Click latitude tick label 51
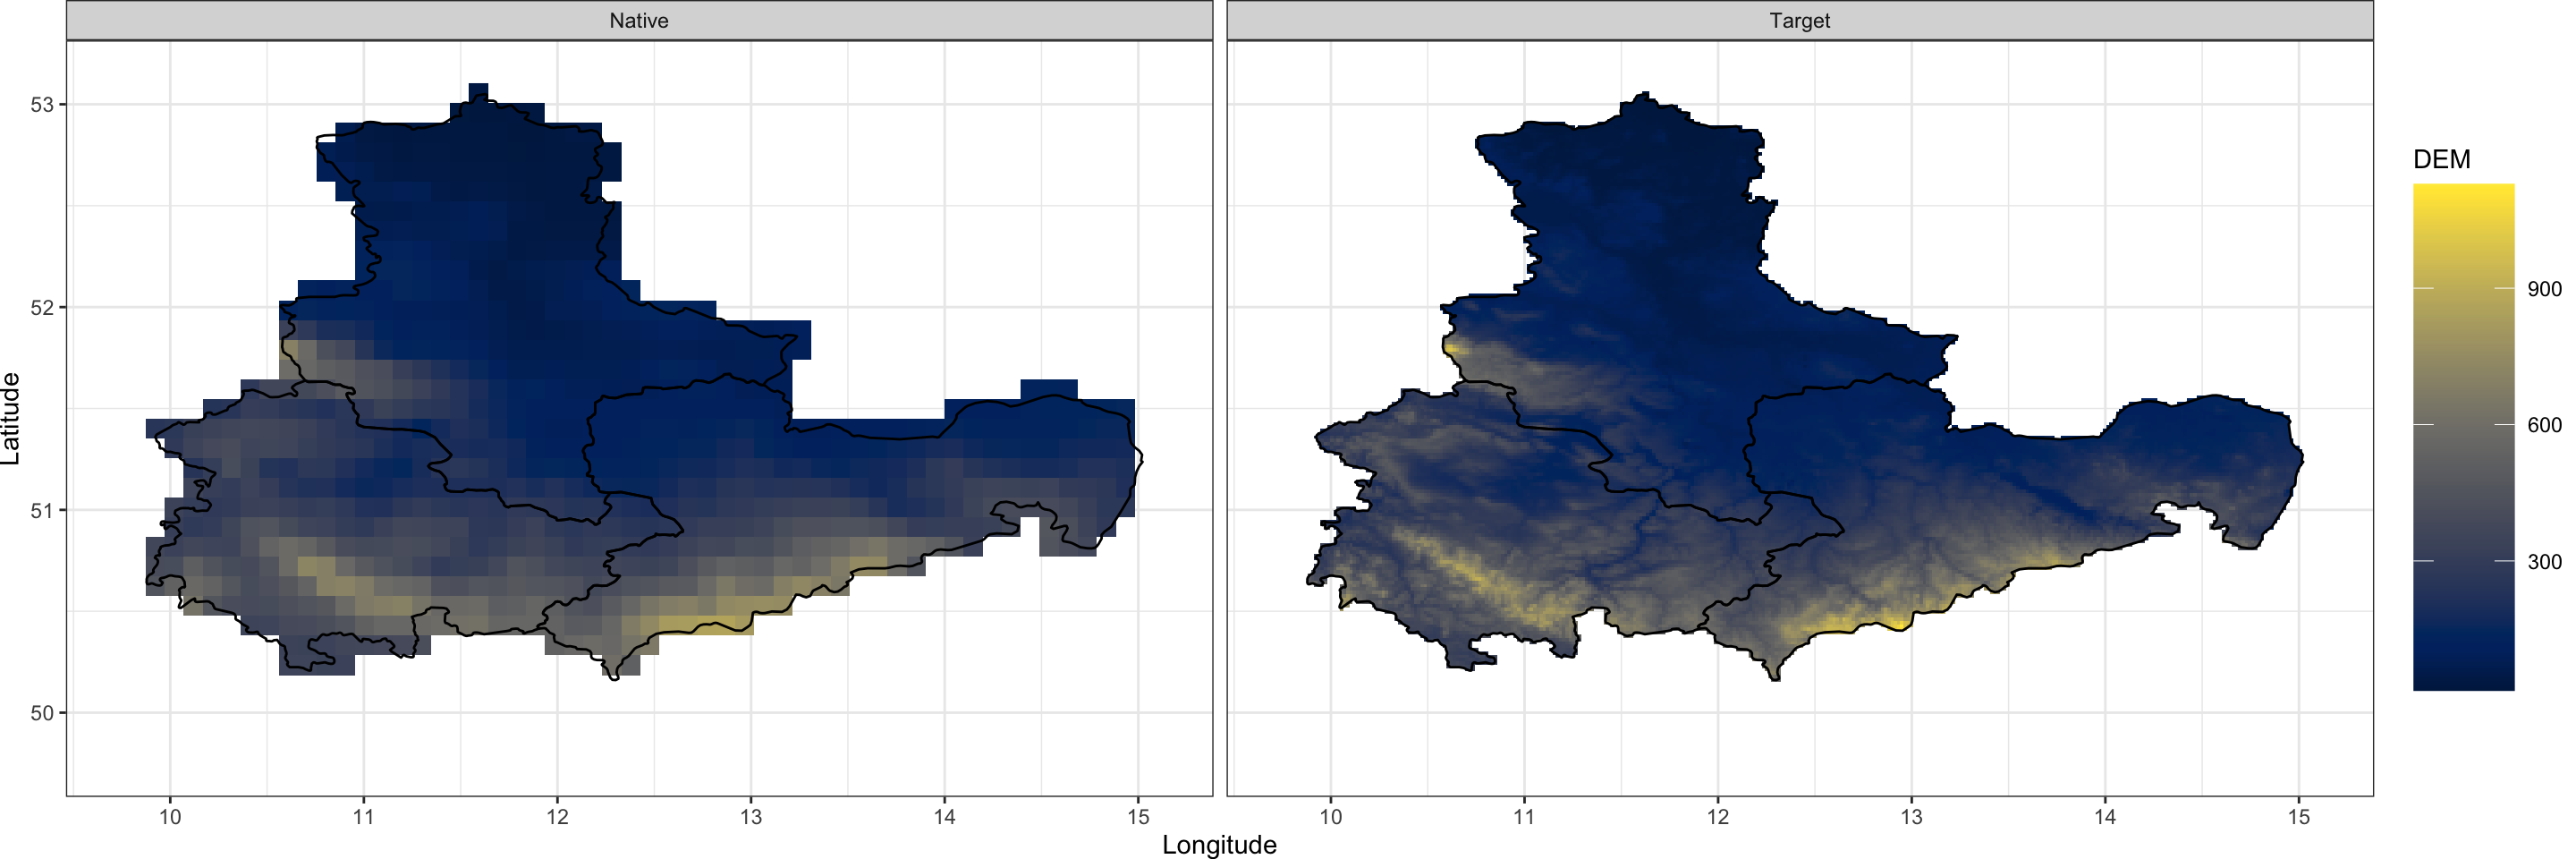The width and height of the screenshot is (2576, 859). [x=42, y=511]
